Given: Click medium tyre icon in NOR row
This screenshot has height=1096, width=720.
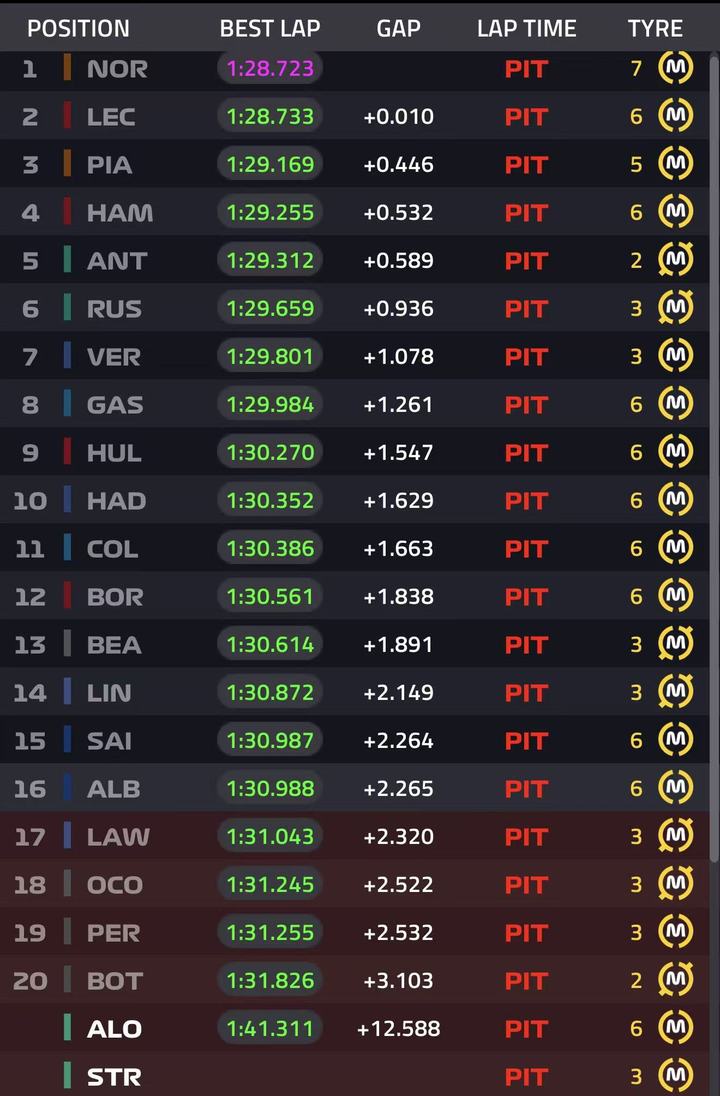Looking at the screenshot, I should tap(675, 68).
